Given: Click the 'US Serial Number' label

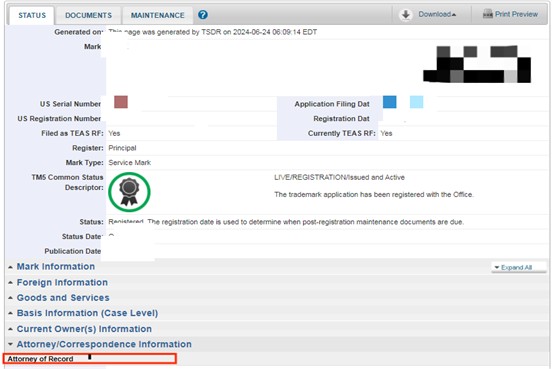Looking at the screenshot, I should [70, 104].
